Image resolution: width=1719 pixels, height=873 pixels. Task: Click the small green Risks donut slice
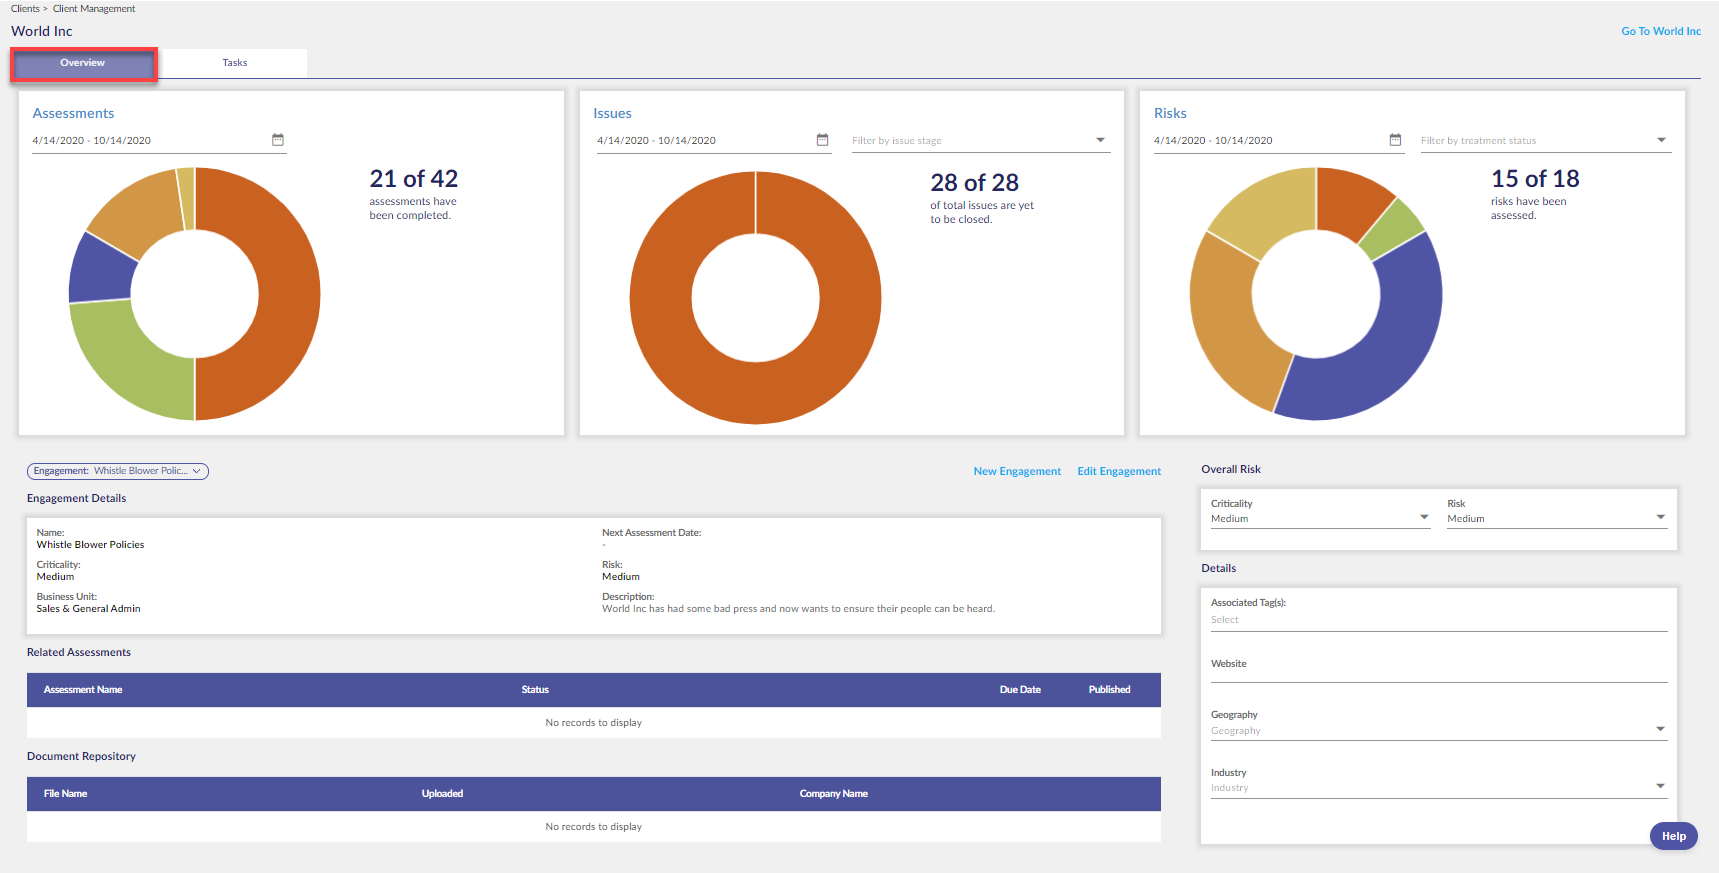tap(1393, 228)
